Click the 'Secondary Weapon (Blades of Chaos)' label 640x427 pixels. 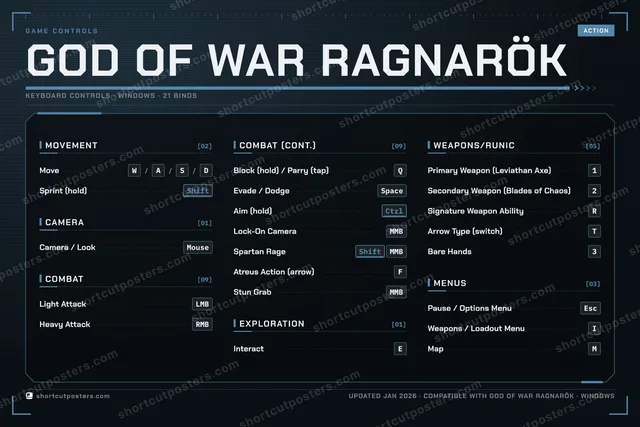coord(499,191)
